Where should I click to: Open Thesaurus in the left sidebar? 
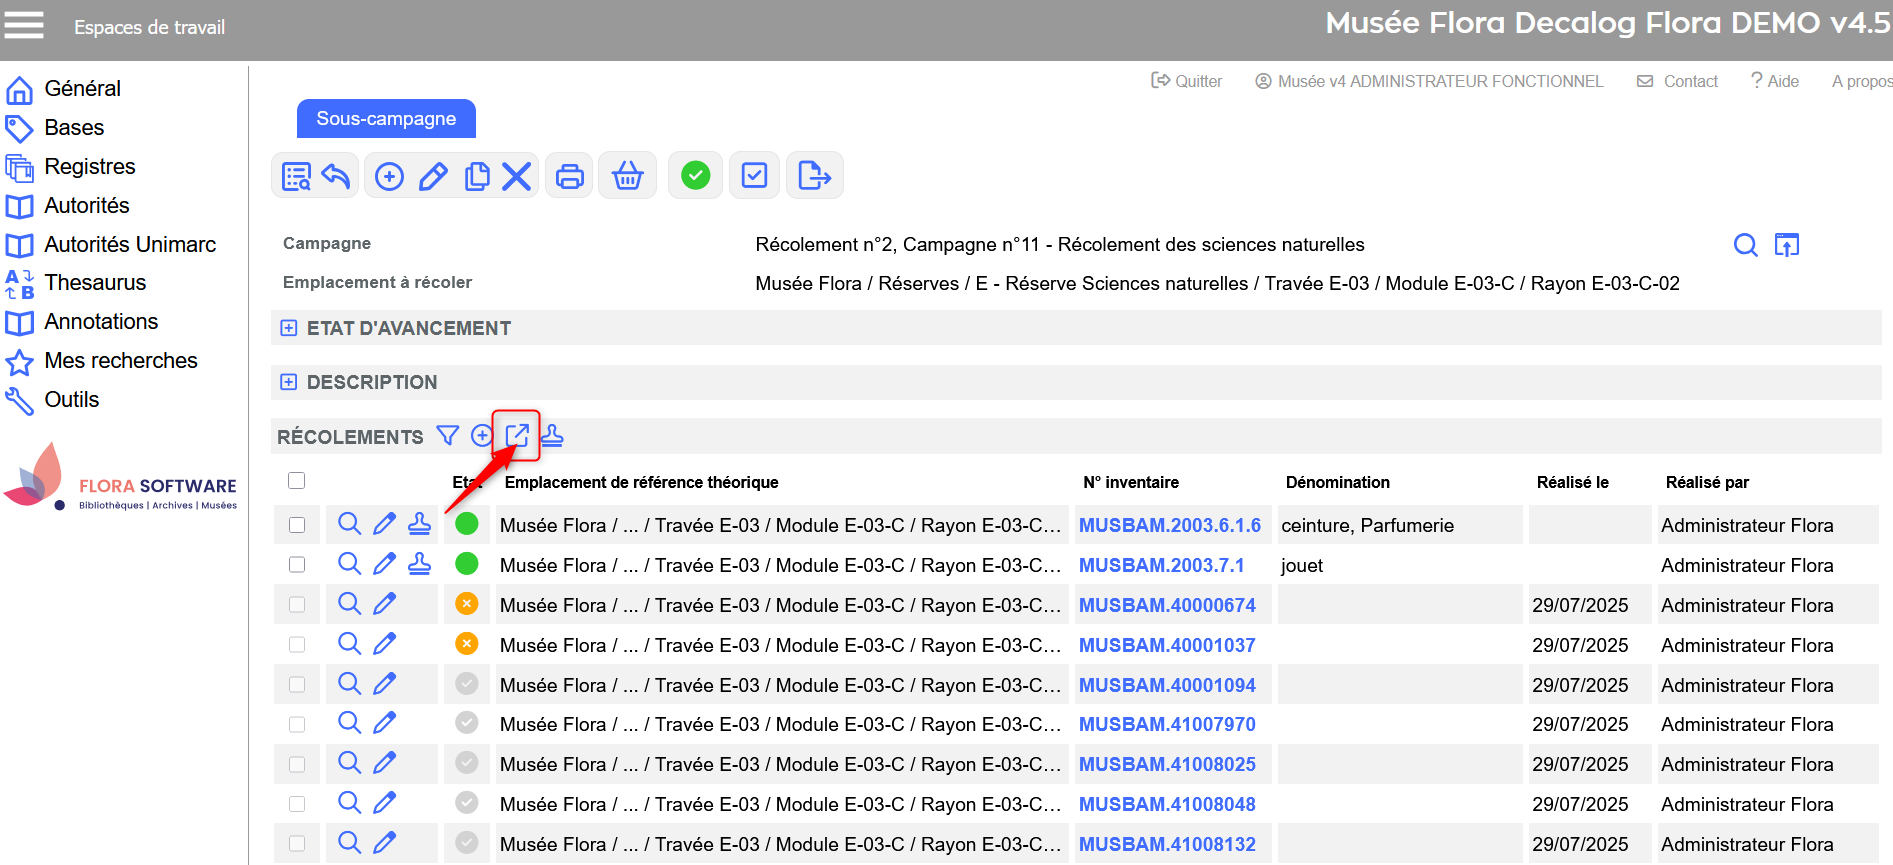point(95,283)
